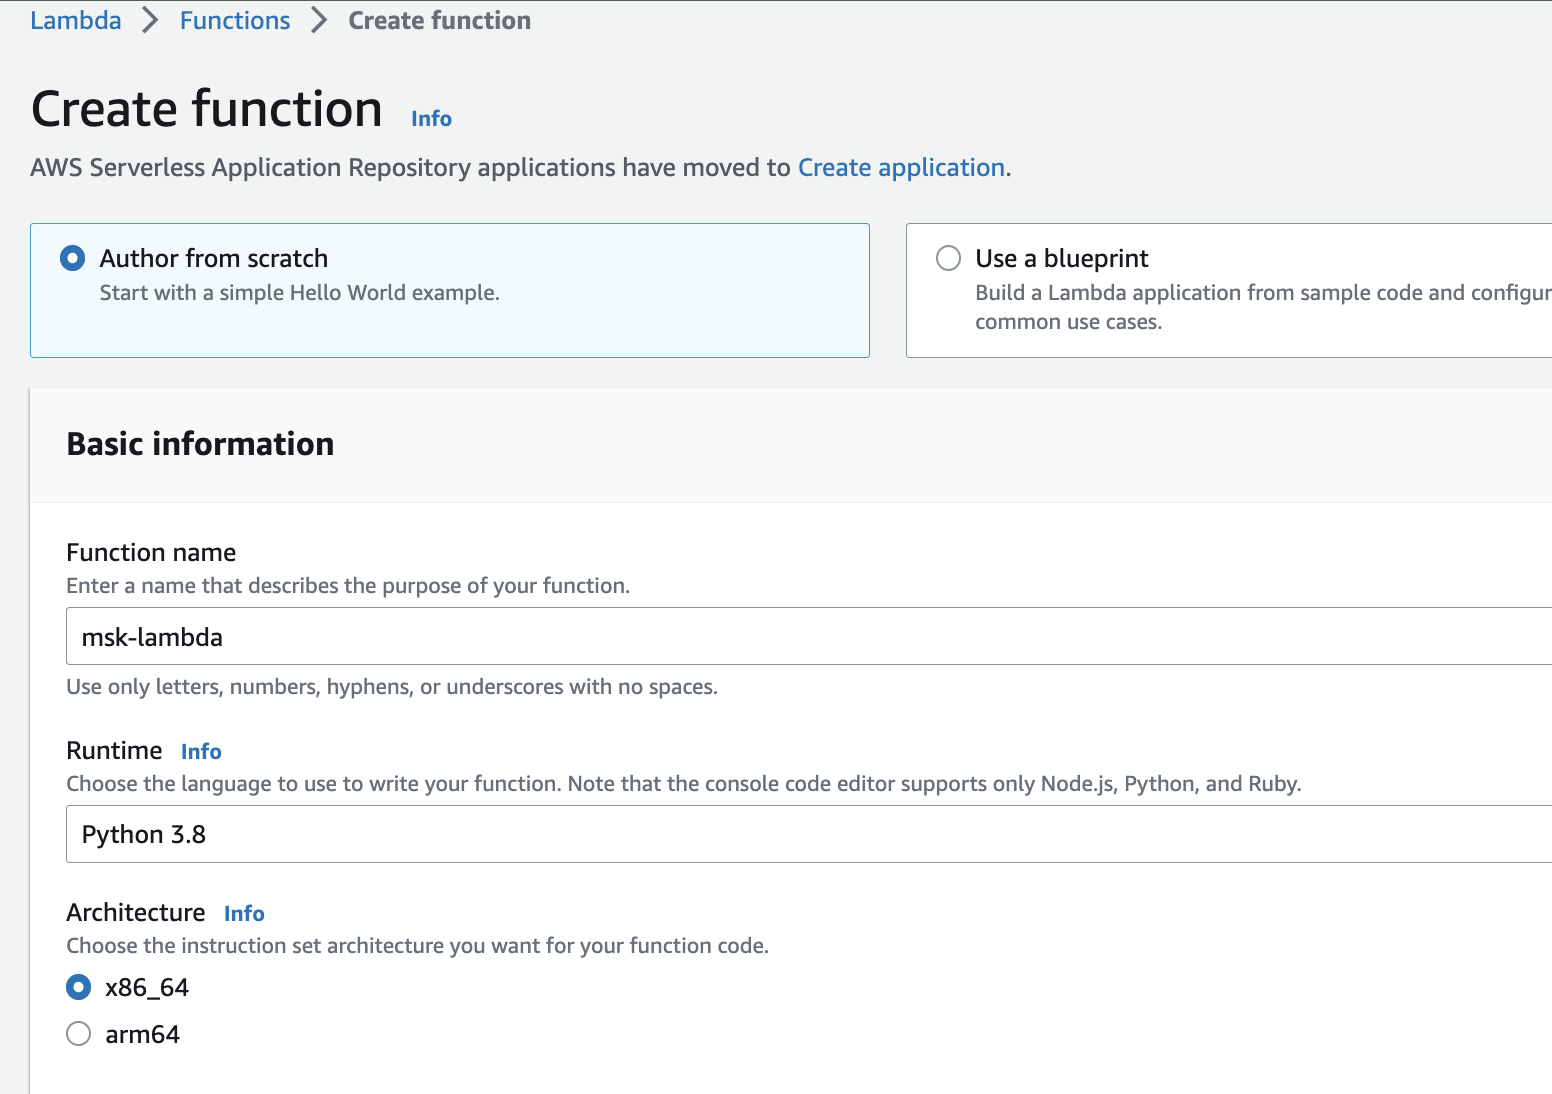
Task: Select the Use a blueprint radio button
Action: [x=948, y=258]
